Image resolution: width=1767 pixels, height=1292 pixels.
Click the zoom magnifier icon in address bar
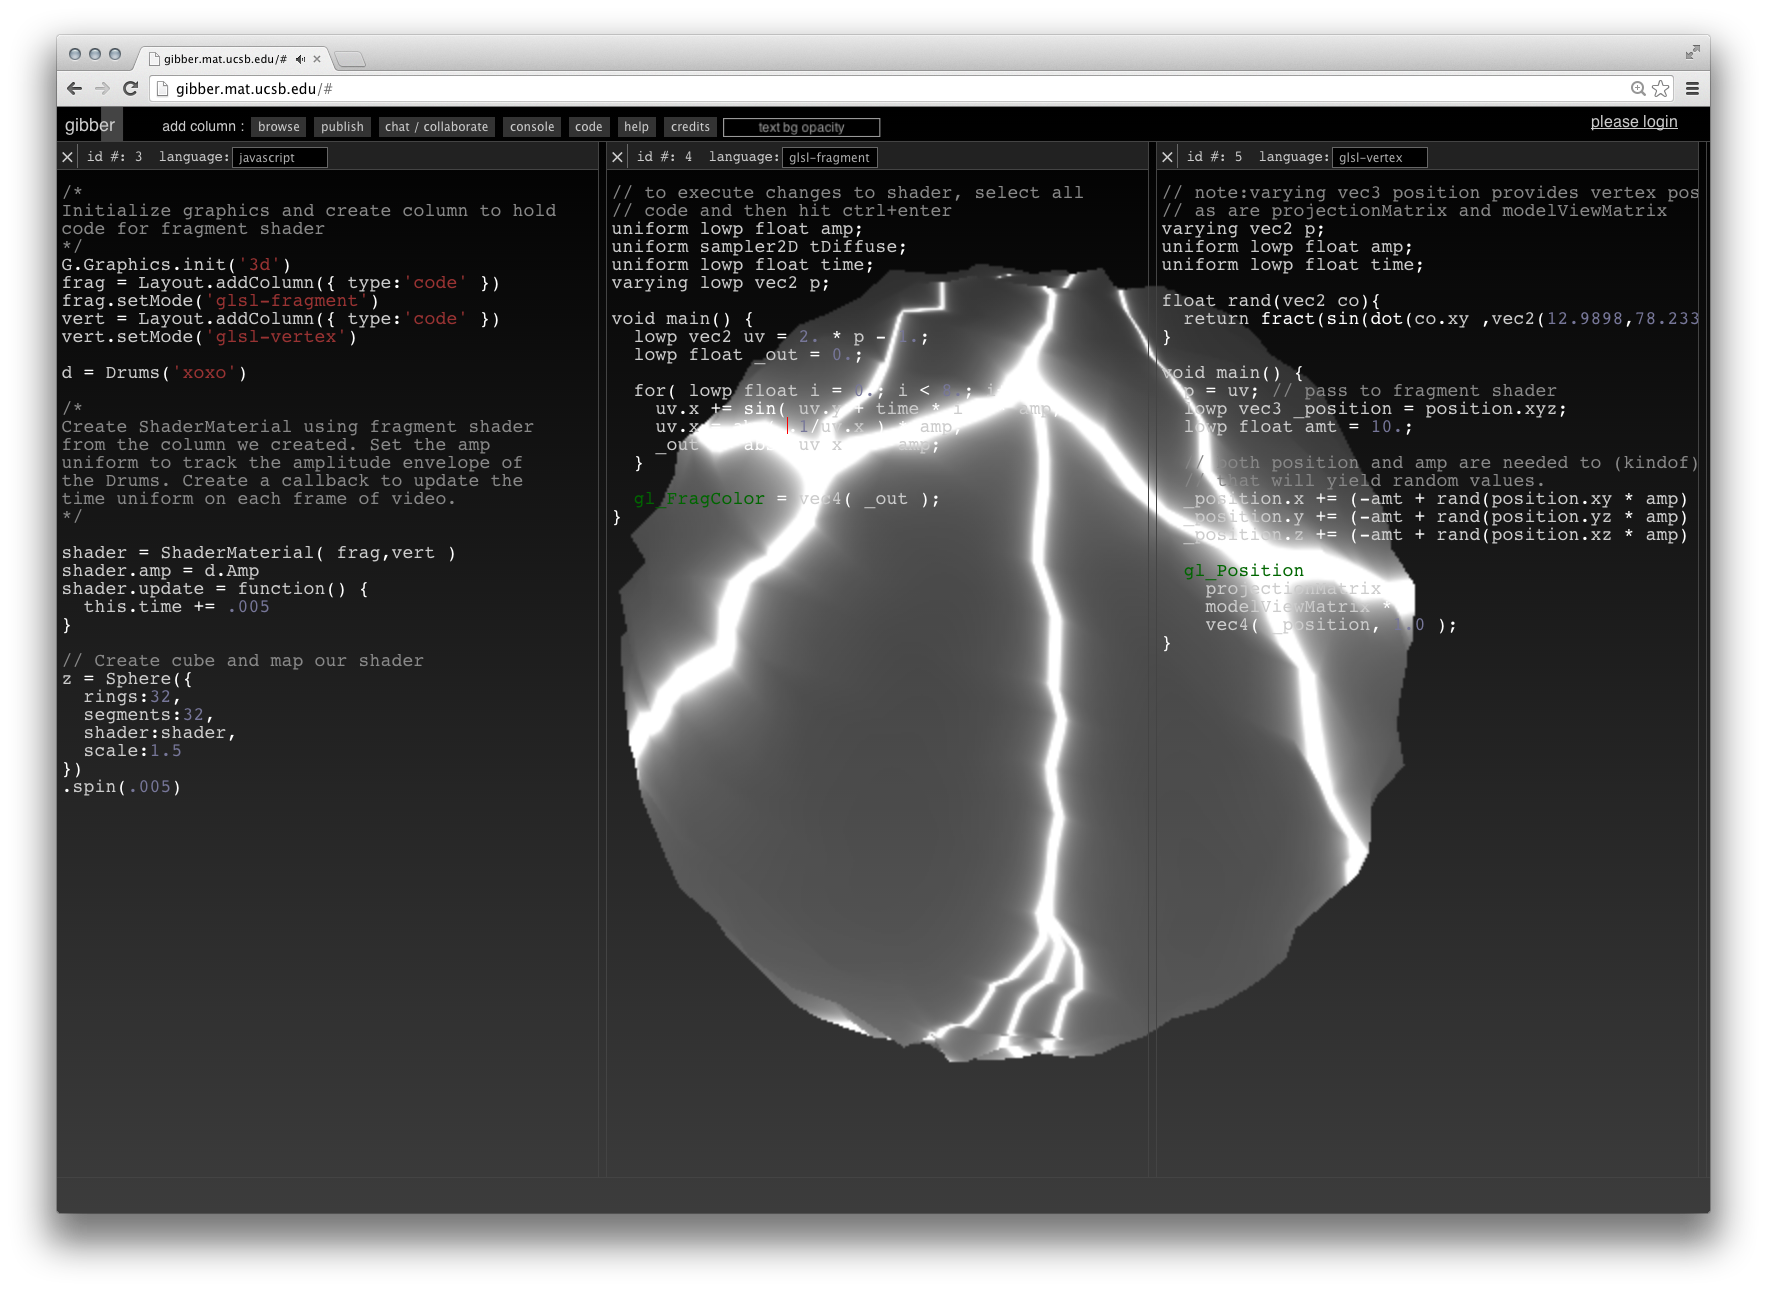1638,89
